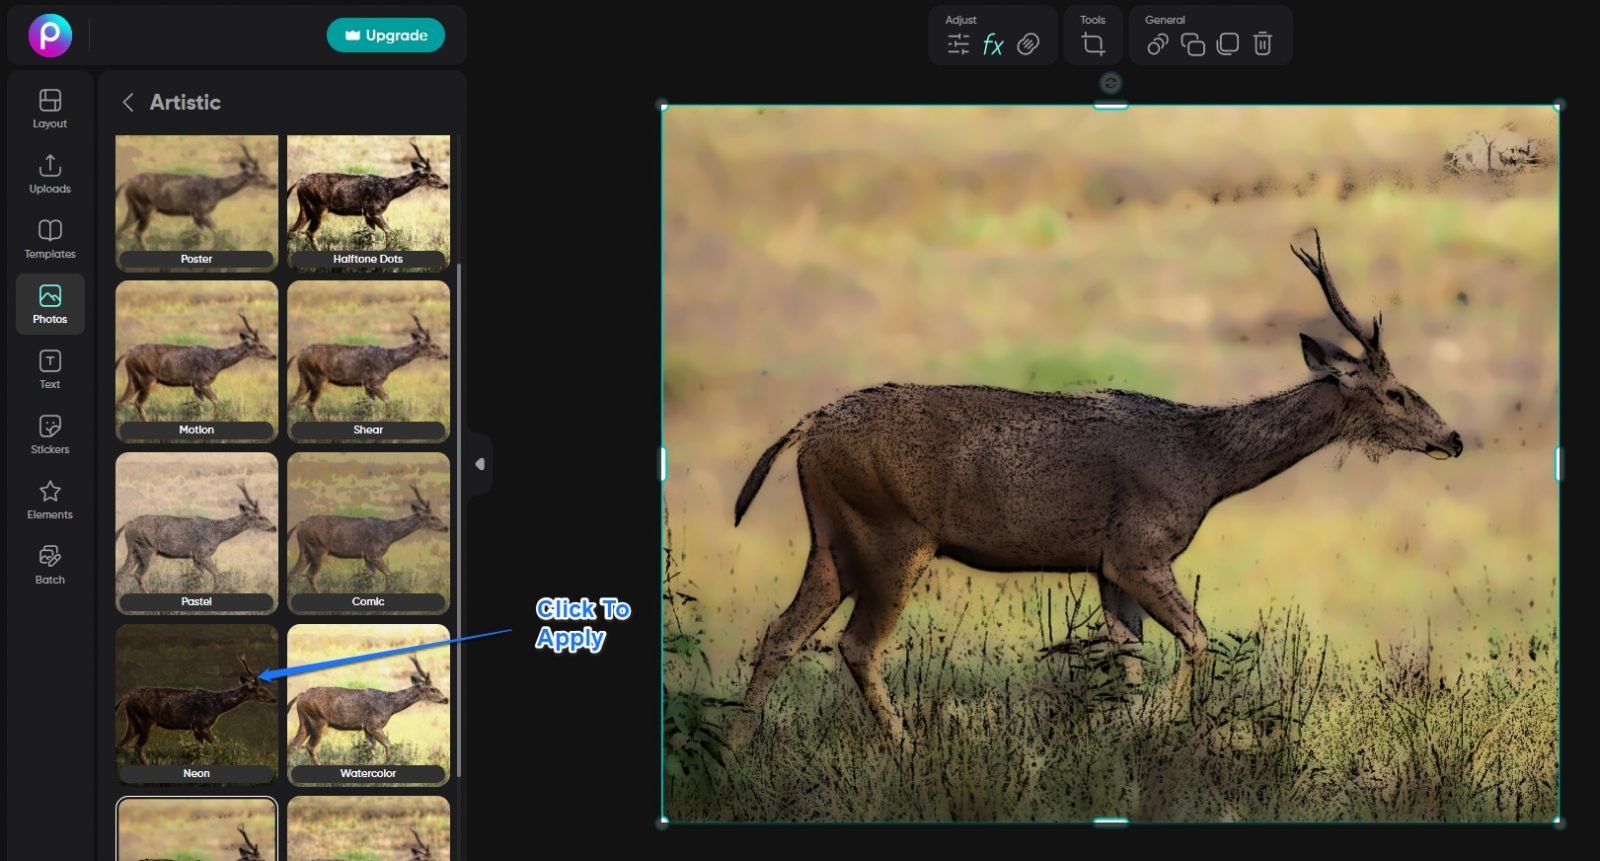Open the Templates panel
The width and height of the screenshot is (1600, 861).
tap(50, 239)
